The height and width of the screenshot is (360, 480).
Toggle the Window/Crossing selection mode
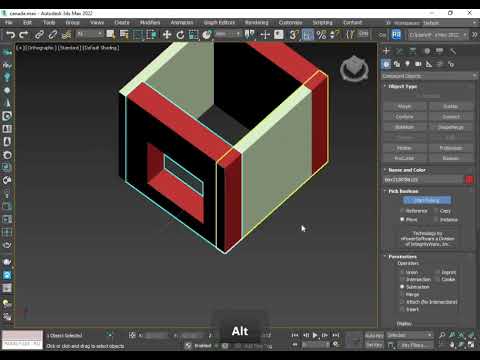pyautogui.click(x=151, y=35)
